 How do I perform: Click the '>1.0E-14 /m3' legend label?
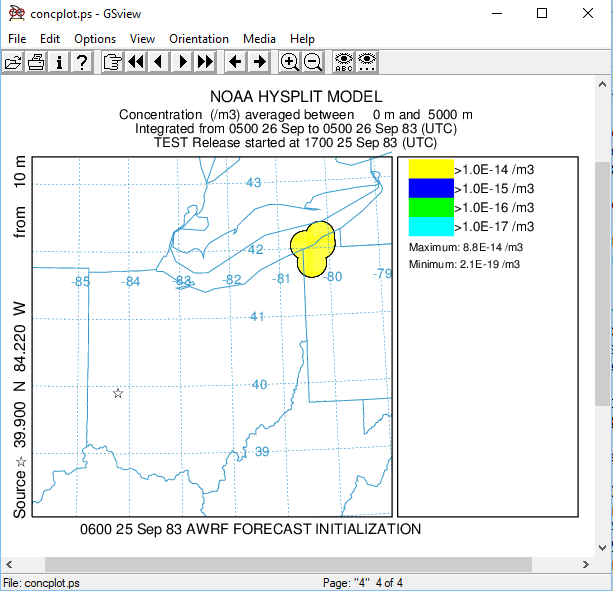pyautogui.click(x=494, y=170)
